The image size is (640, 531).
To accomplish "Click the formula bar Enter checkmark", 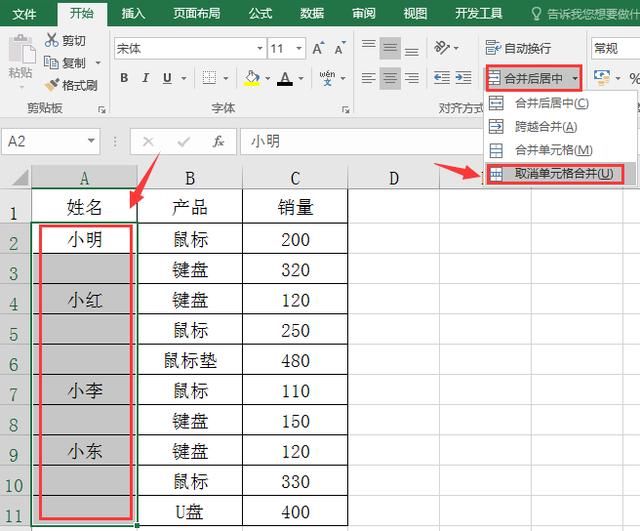I will pos(183,142).
